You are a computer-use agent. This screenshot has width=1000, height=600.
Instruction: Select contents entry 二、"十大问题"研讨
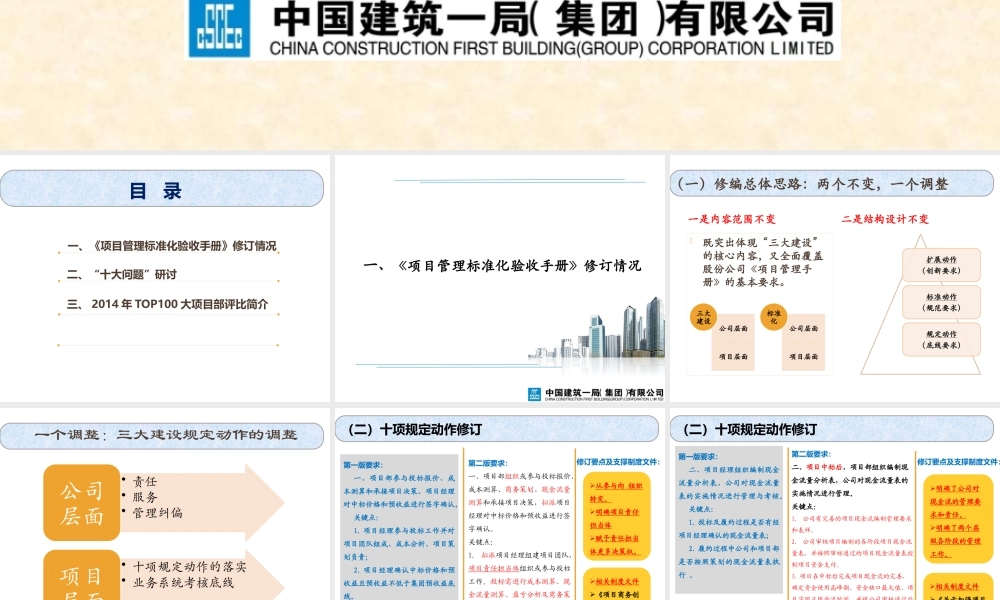[121, 274]
